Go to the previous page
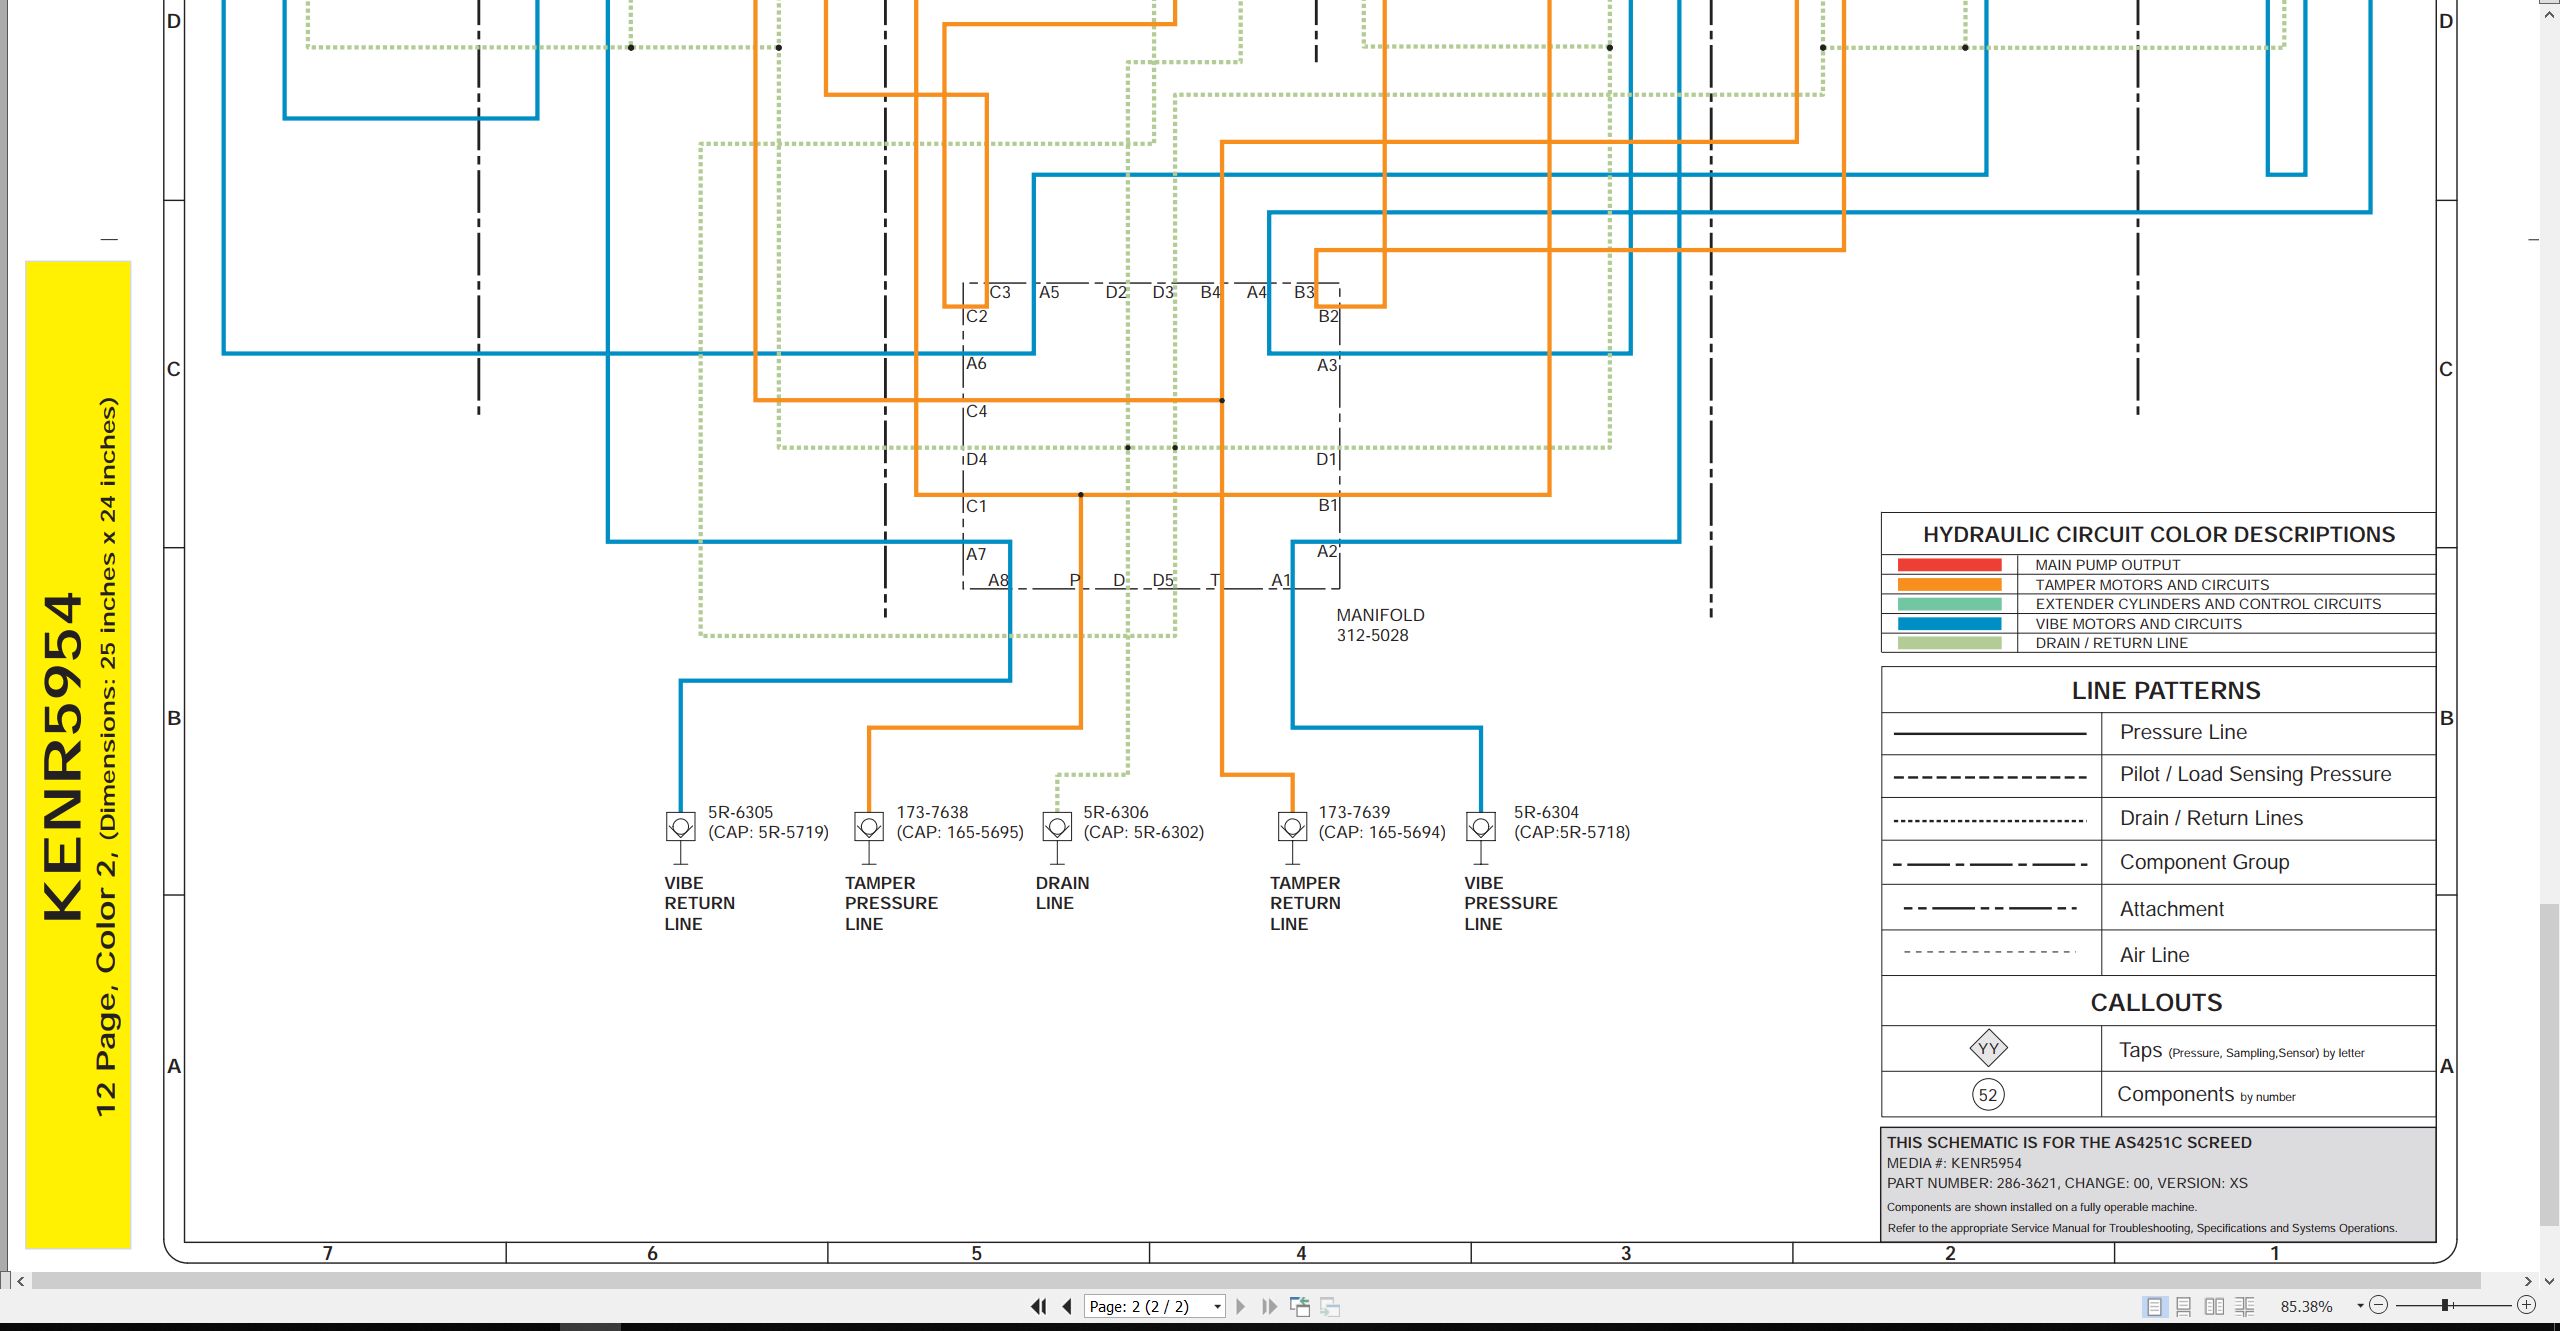 (1067, 1306)
